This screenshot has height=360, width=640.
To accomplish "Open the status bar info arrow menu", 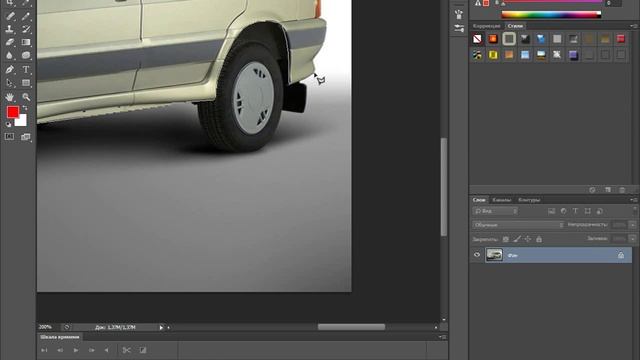I will pos(161,327).
